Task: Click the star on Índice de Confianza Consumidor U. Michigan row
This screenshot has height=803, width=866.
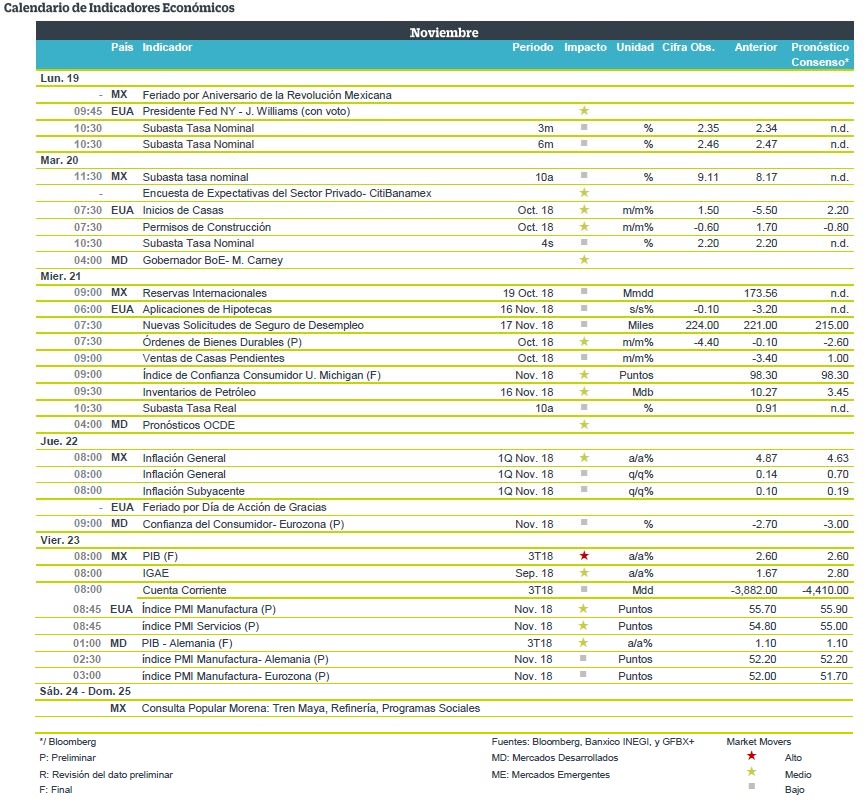Action: 584,374
